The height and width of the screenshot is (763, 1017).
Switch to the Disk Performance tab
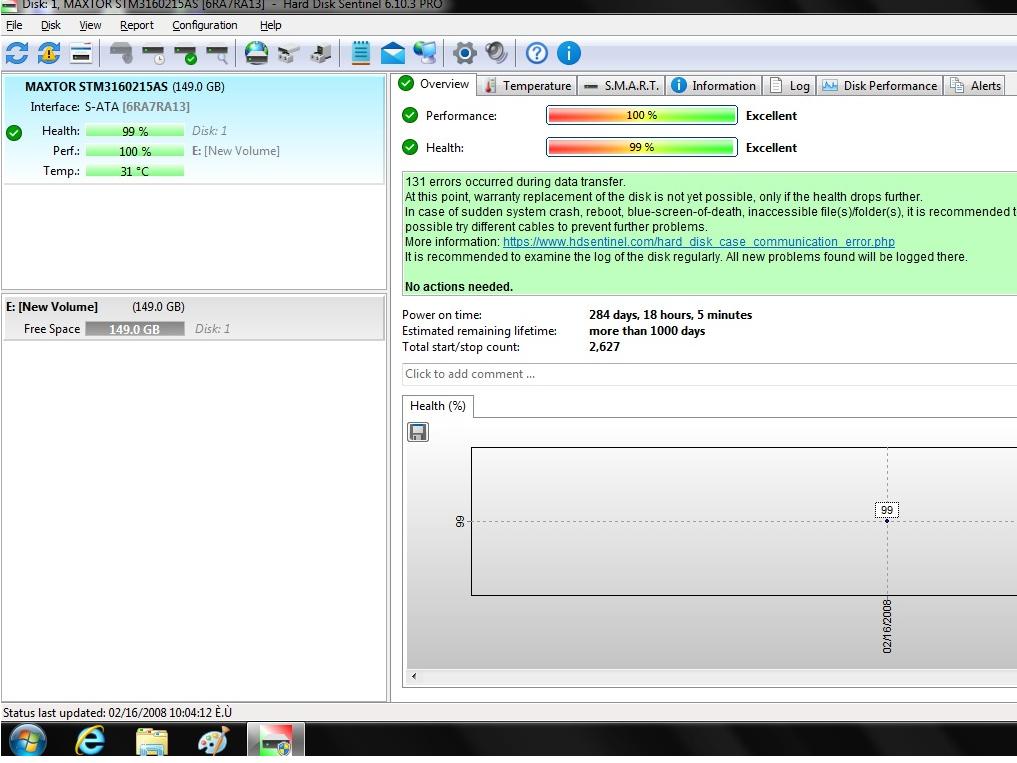[879, 86]
